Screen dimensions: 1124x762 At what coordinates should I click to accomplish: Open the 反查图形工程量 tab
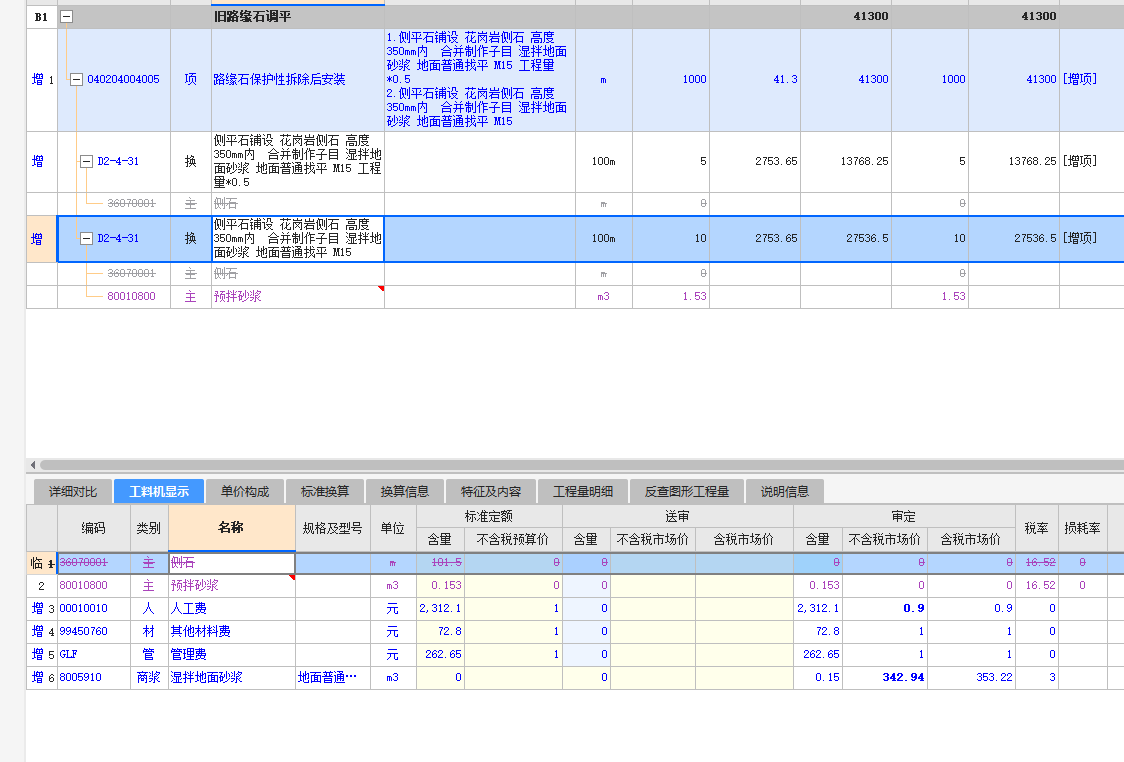pos(687,491)
